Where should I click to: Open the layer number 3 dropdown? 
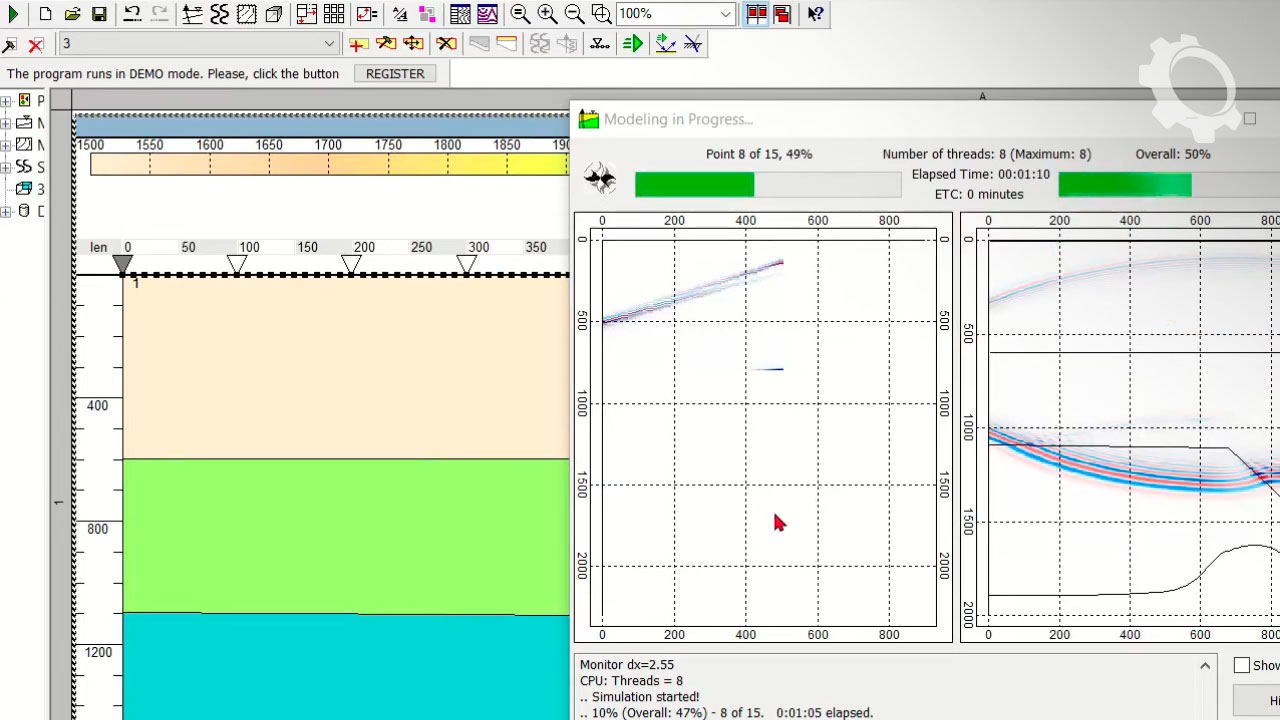click(329, 44)
